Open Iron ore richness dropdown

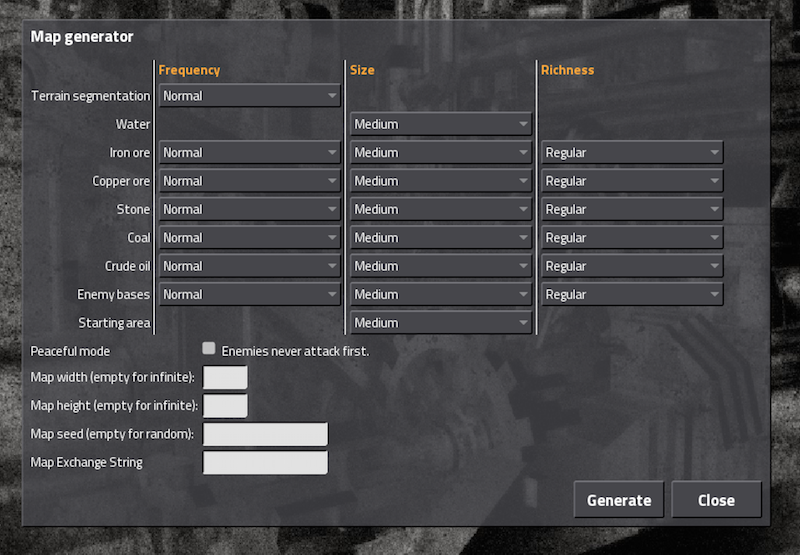click(632, 153)
